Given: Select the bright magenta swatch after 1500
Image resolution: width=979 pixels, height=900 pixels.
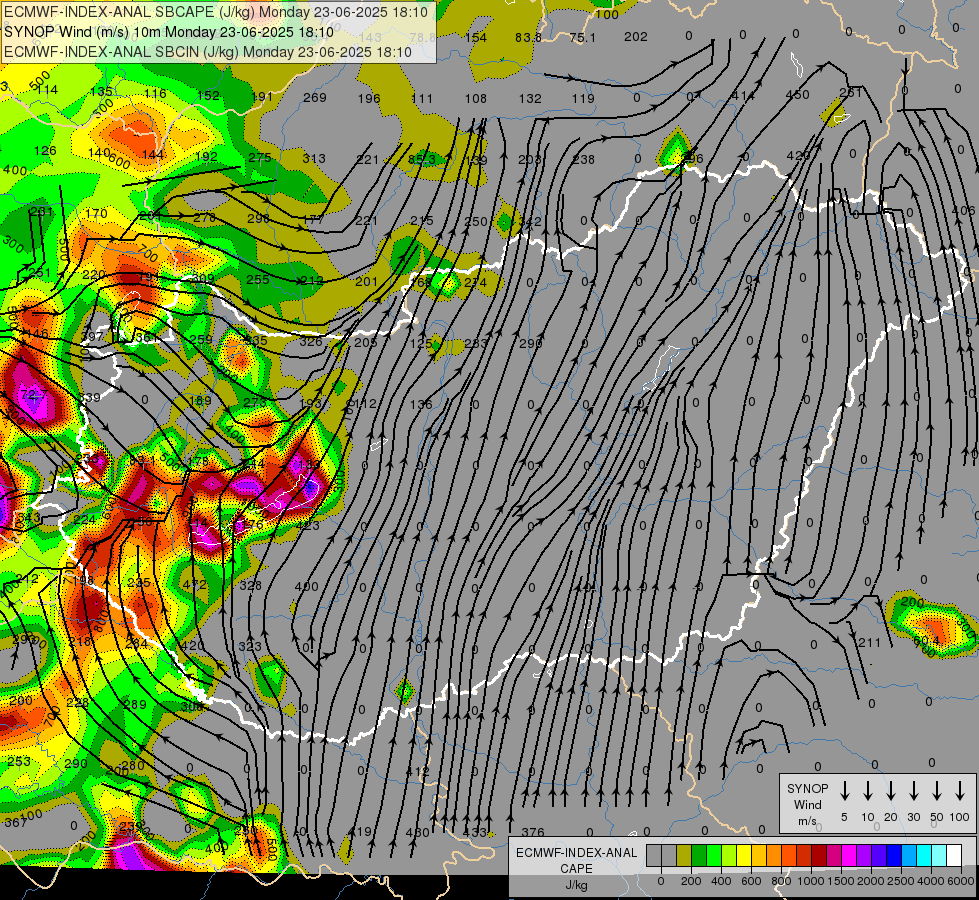Looking at the screenshot, I should tap(849, 856).
